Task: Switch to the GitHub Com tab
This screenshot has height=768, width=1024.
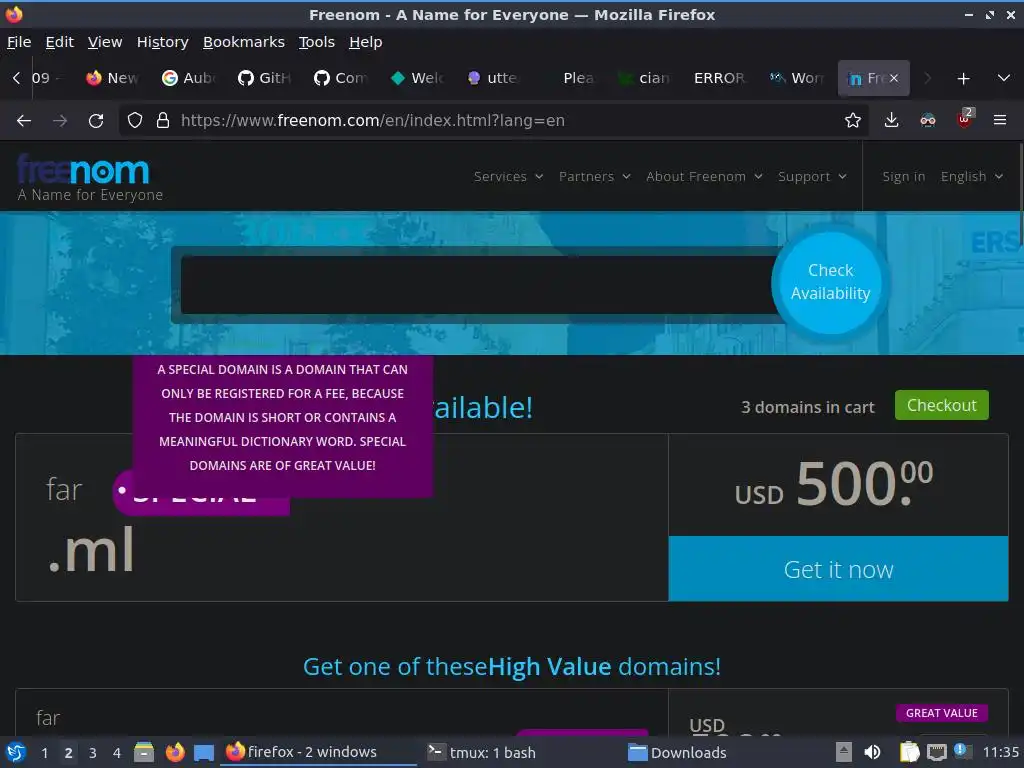Action: click(x=341, y=78)
